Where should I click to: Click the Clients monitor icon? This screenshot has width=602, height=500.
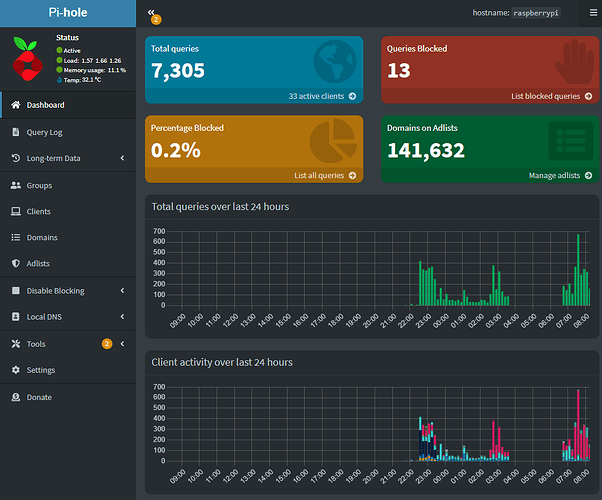[x=16, y=211]
